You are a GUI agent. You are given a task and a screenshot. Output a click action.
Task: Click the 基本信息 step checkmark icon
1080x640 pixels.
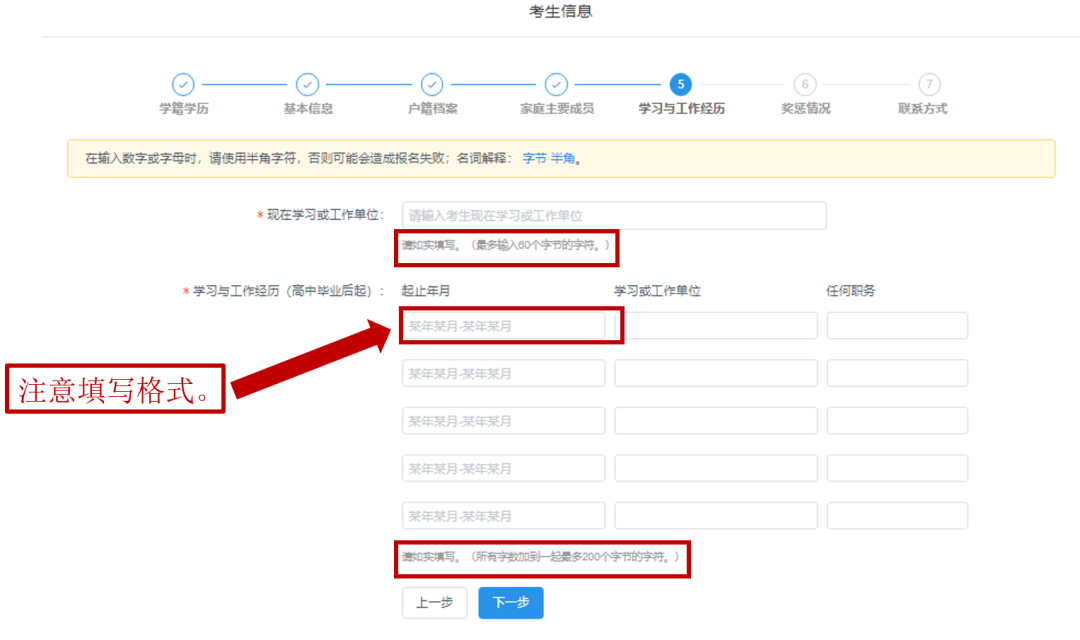308,85
